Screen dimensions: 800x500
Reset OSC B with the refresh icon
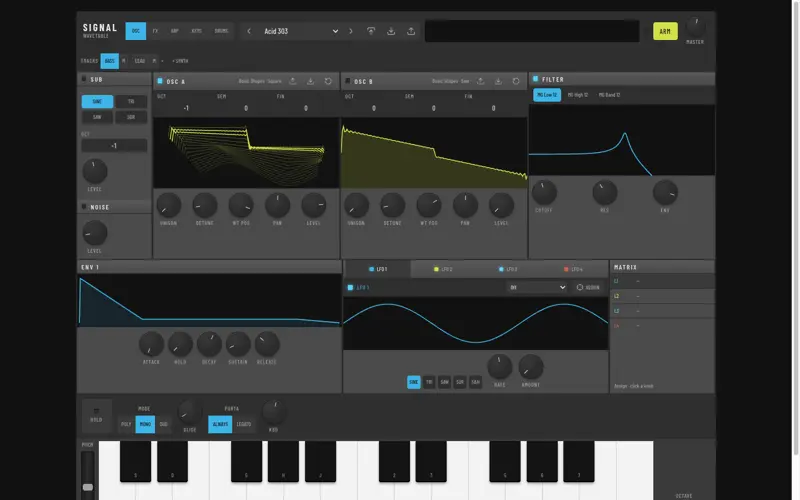click(x=516, y=81)
